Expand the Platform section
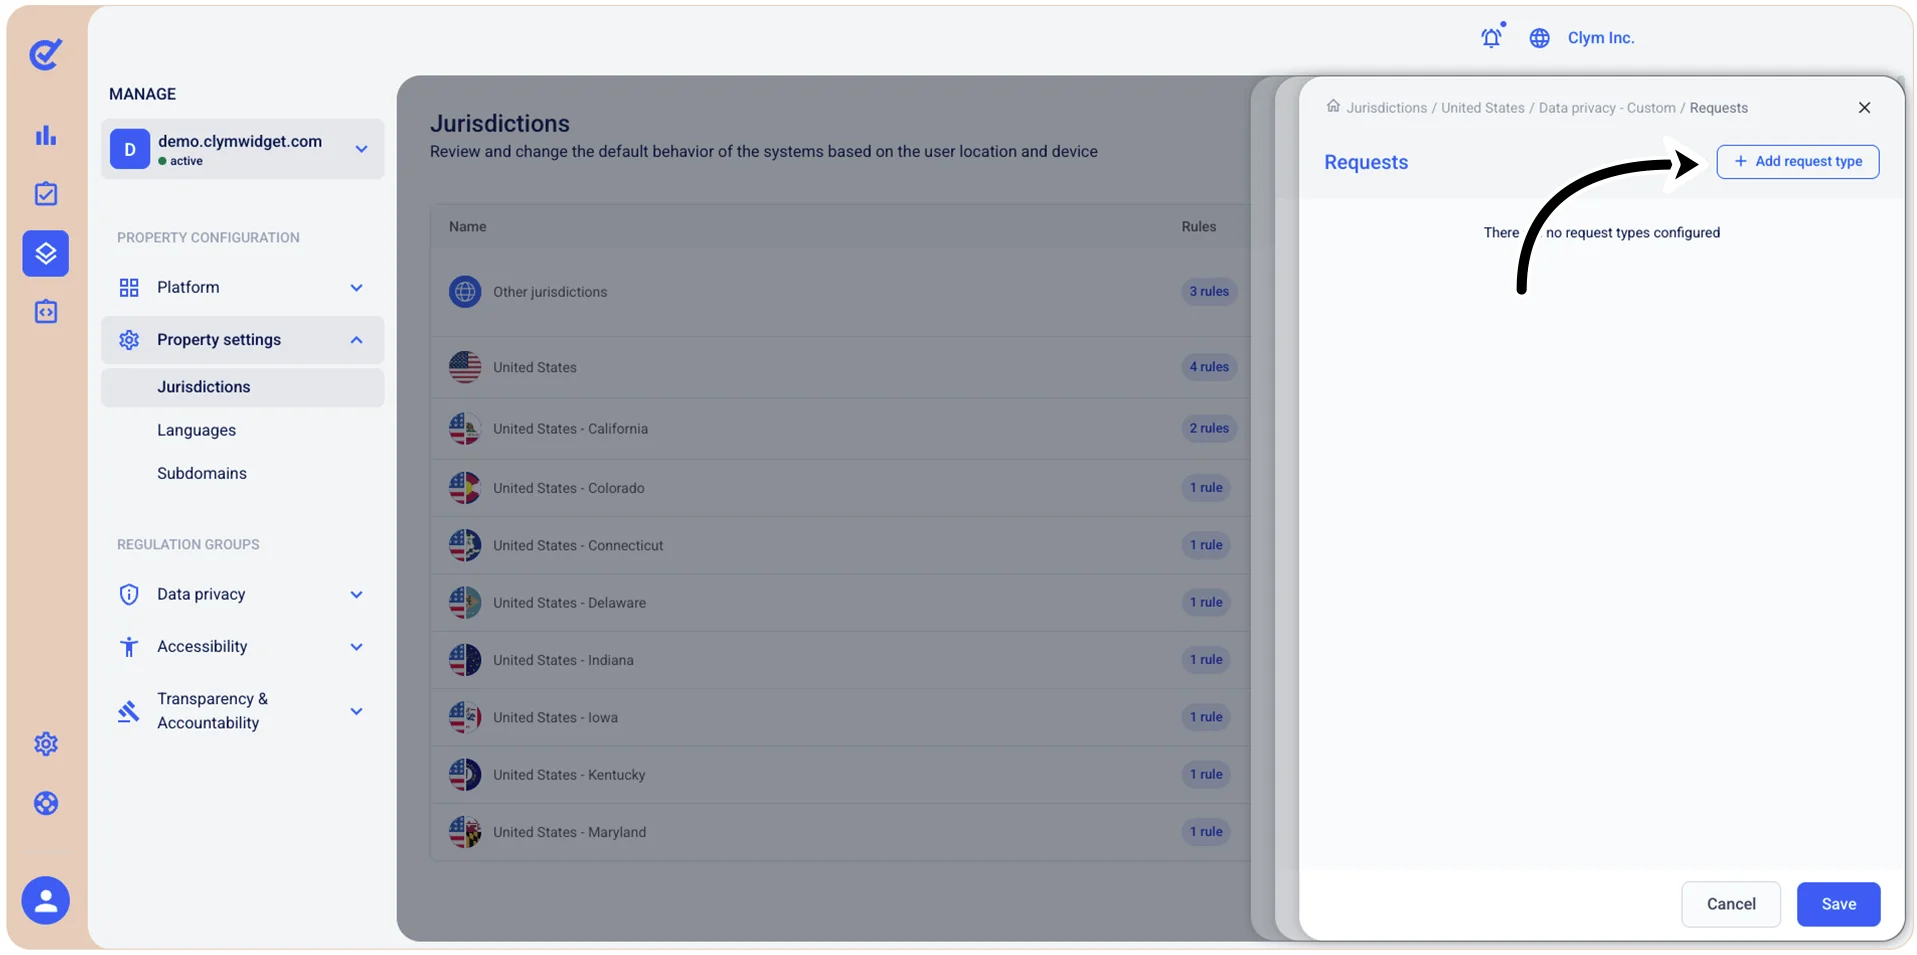The width and height of the screenshot is (1917, 955). click(x=243, y=288)
